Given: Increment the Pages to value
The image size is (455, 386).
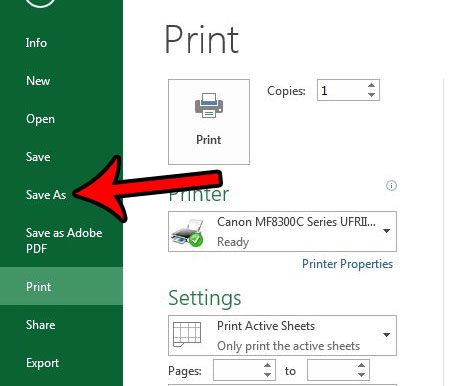Looking at the screenshot, I should 361,365.
